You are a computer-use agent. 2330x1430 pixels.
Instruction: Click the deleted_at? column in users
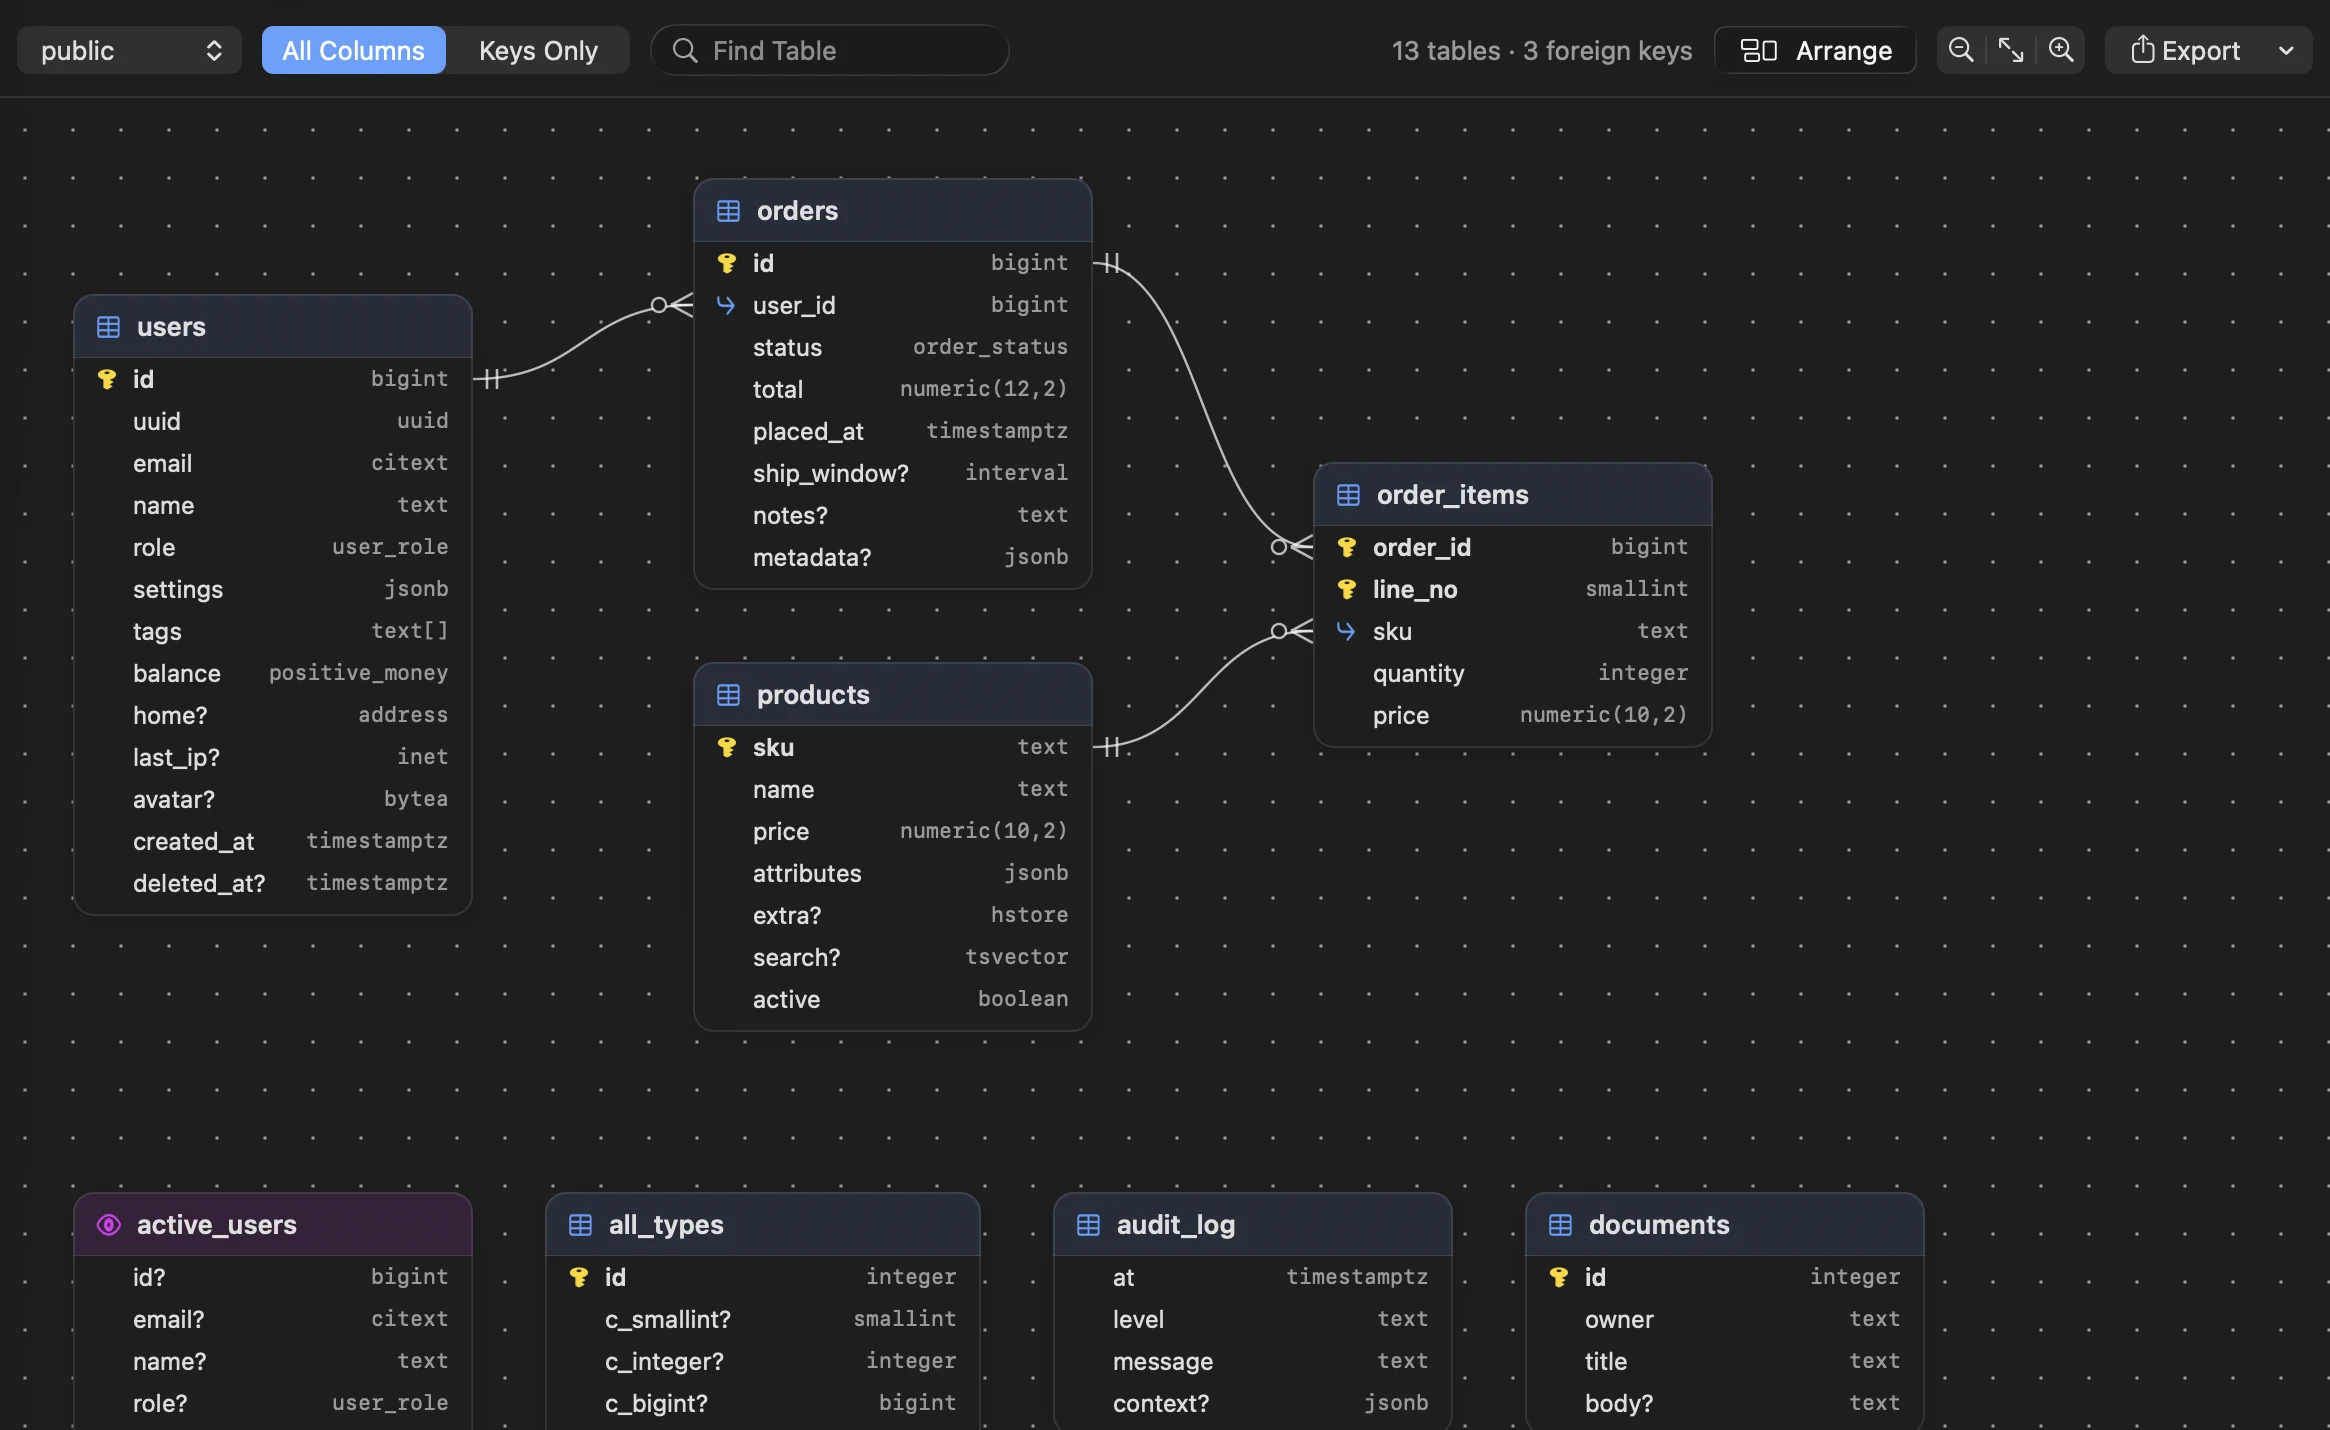tap(273, 883)
